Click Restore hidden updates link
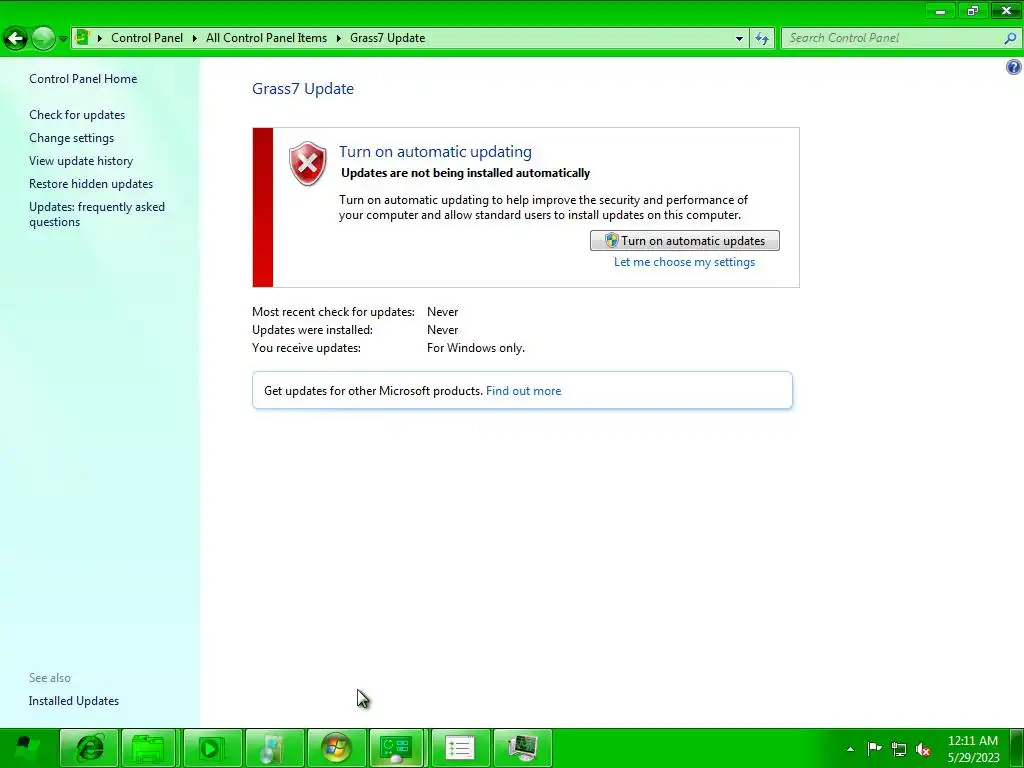This screenshot has height=768, width=1024. click(91, 184)
